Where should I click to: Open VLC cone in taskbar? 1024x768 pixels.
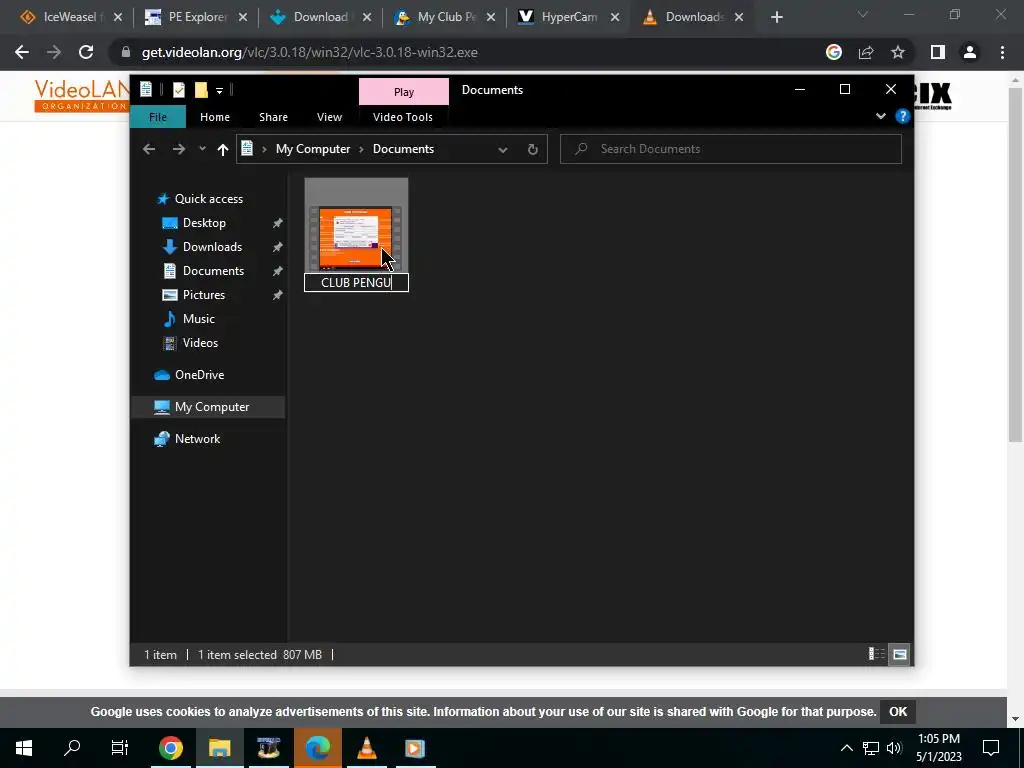[x=367, y=748]
